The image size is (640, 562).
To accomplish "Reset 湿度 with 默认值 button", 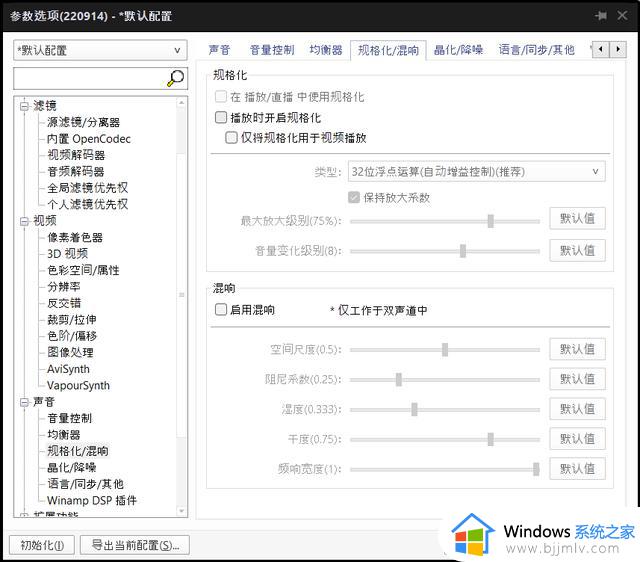I will tap(577, 409).
